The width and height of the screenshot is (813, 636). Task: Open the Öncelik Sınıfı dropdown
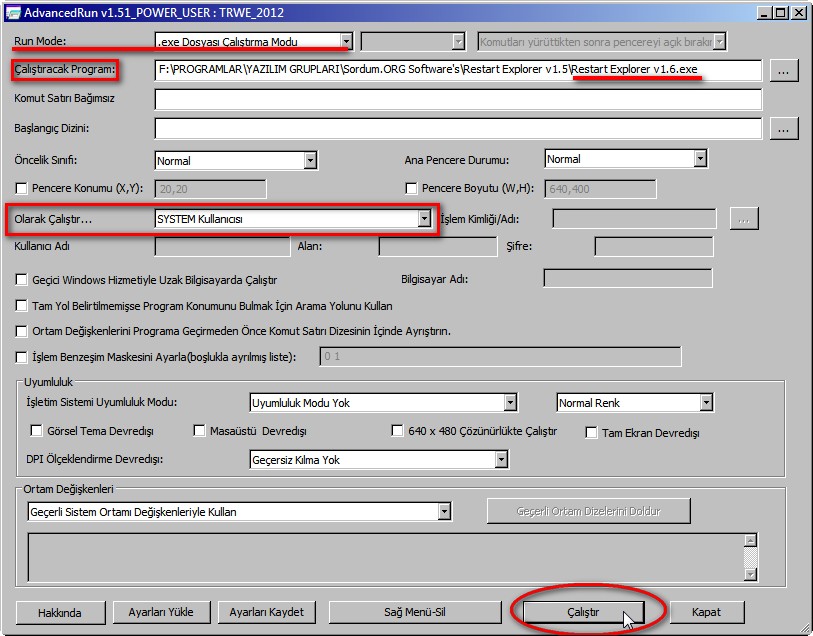(x=236, y=161)
